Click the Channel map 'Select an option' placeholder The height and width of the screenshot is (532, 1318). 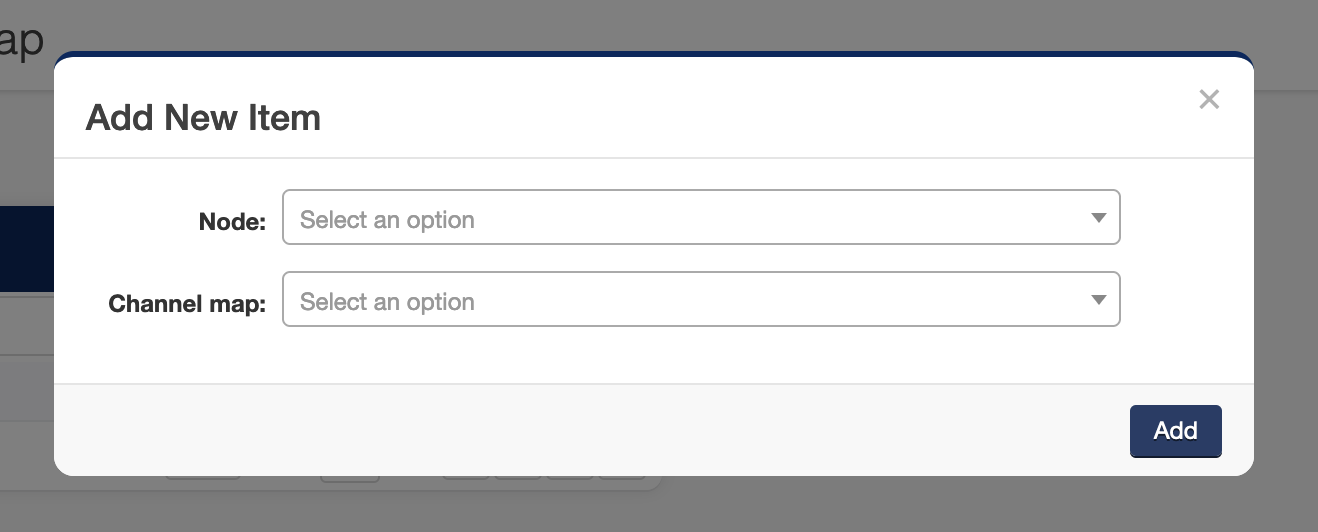(x=387, y=302)
